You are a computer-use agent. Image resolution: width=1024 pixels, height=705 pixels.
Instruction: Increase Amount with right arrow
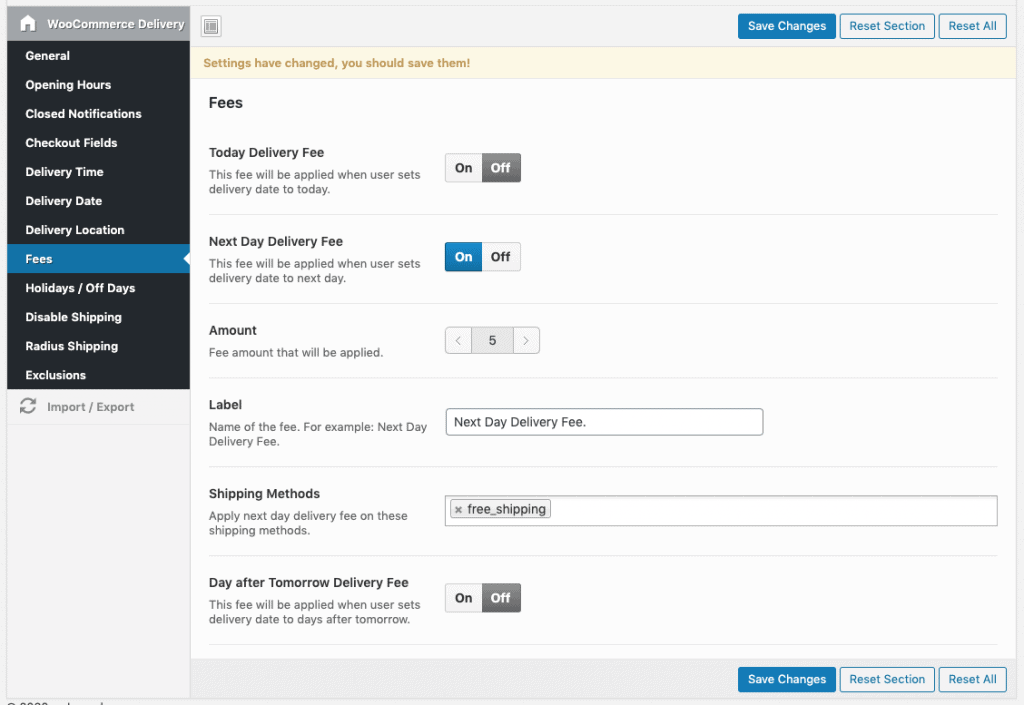point(527,341)
